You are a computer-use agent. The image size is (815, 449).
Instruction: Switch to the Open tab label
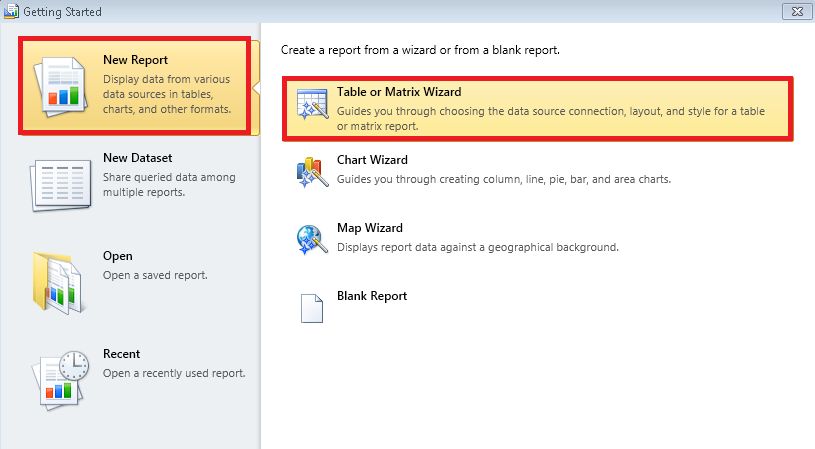(x=117, y=256)
